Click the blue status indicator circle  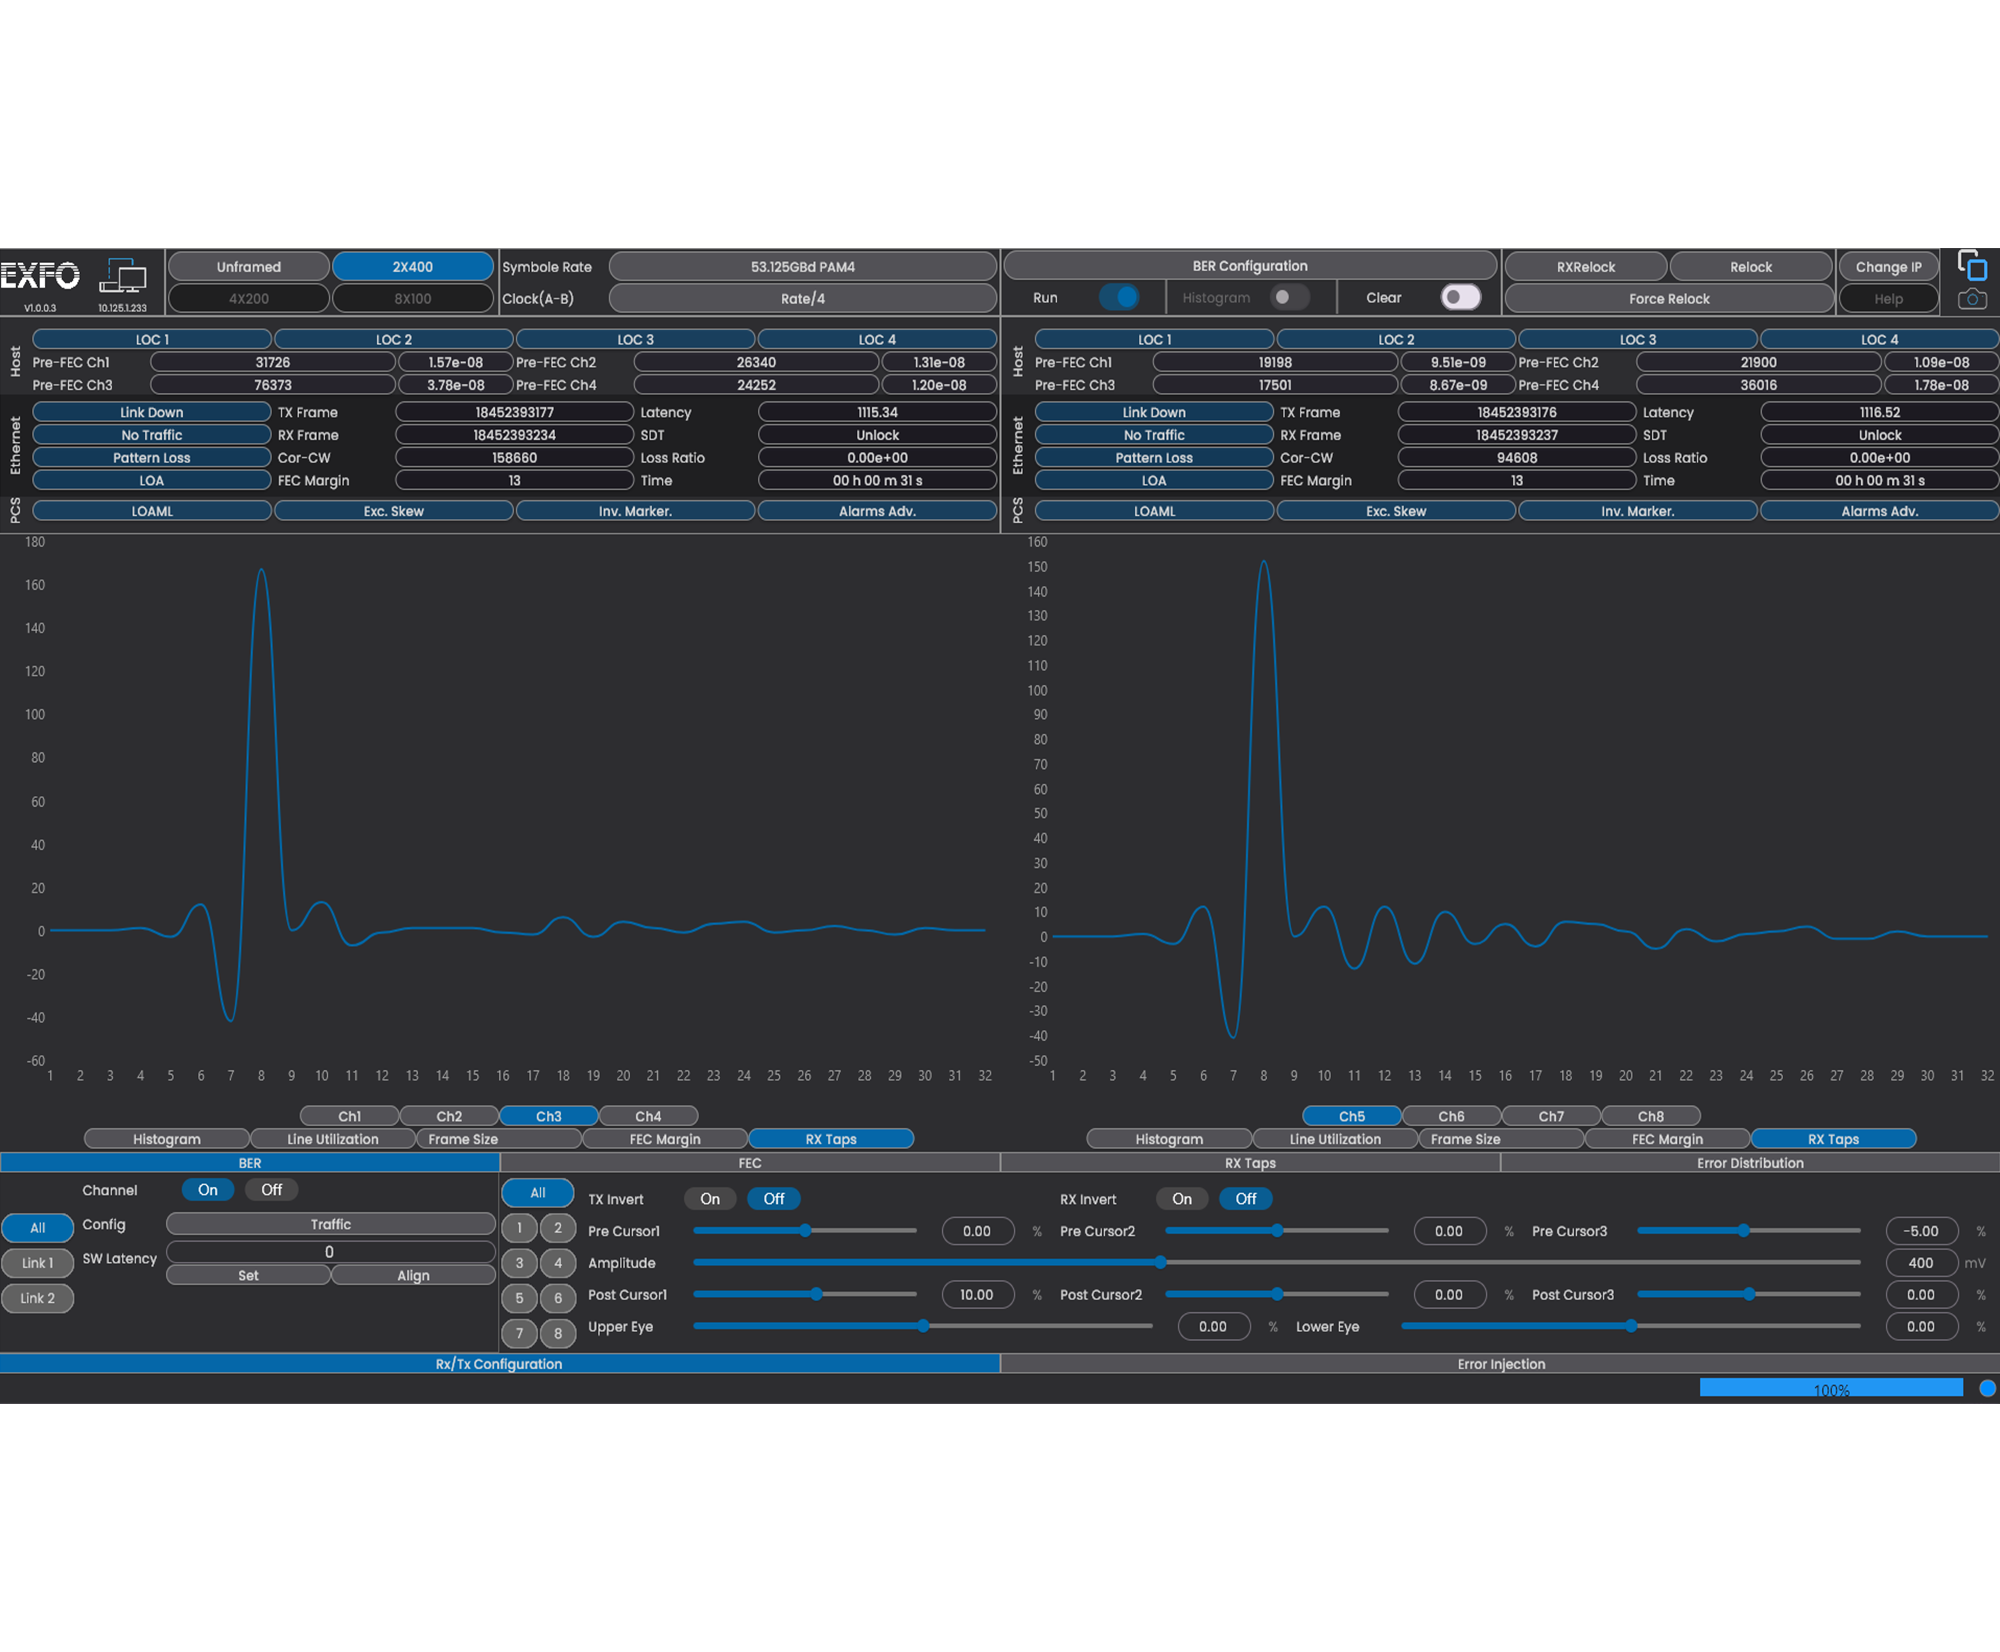point(1987,1388)
